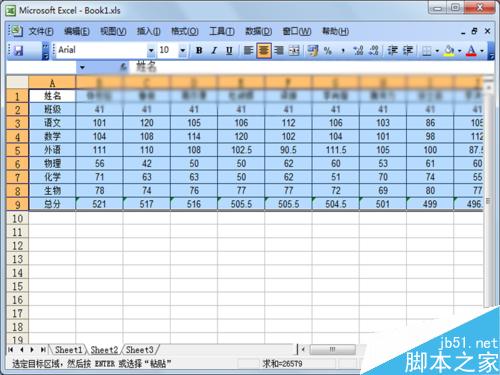Screen dimensions: 500x375
Task: Open the 视图(V) menu
Action: pos(113,31)
